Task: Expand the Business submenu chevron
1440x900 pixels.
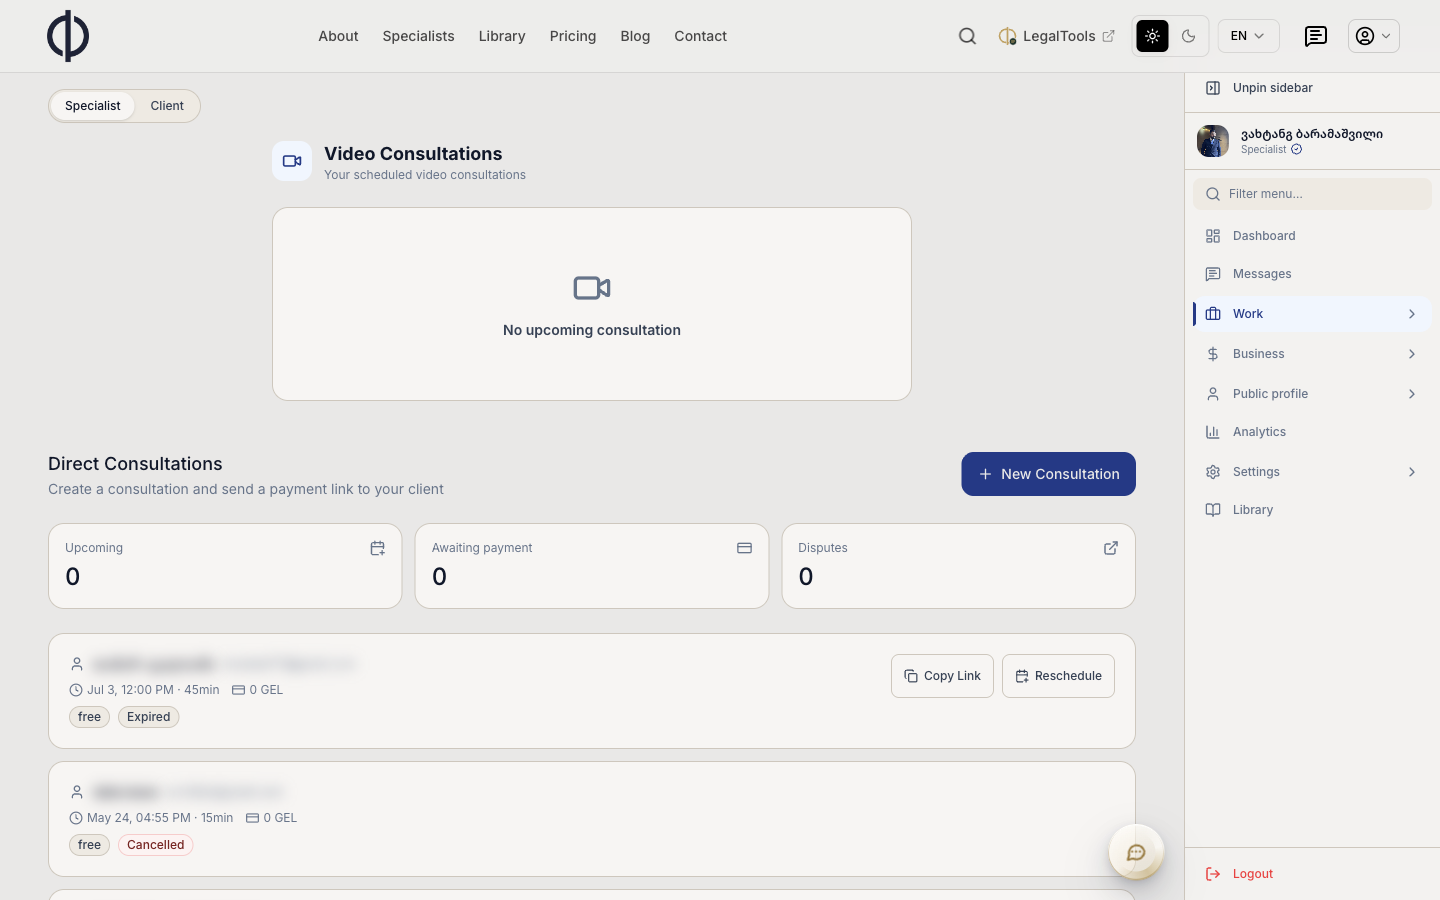Action: [1412, 354]
